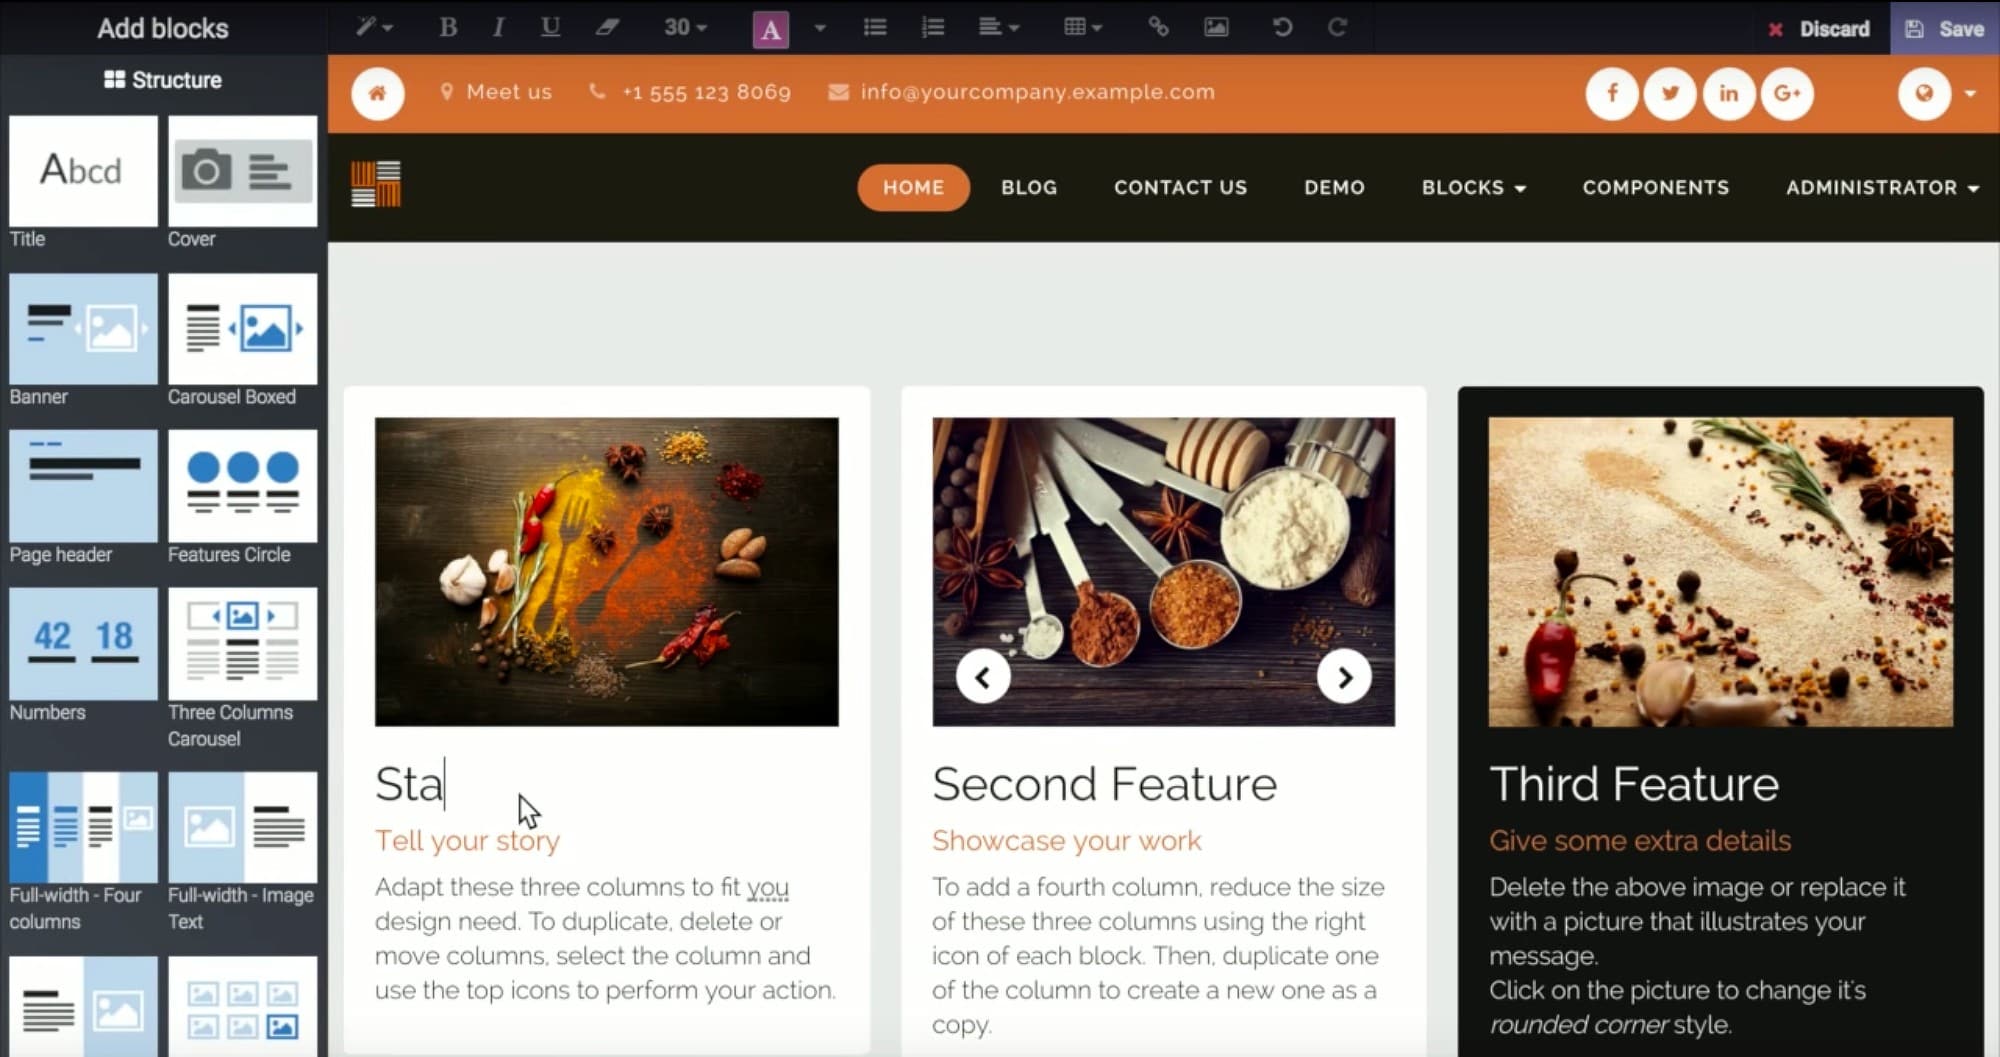
Task: Select the Cover block thumbnail
Action: (x=242, y=170)
